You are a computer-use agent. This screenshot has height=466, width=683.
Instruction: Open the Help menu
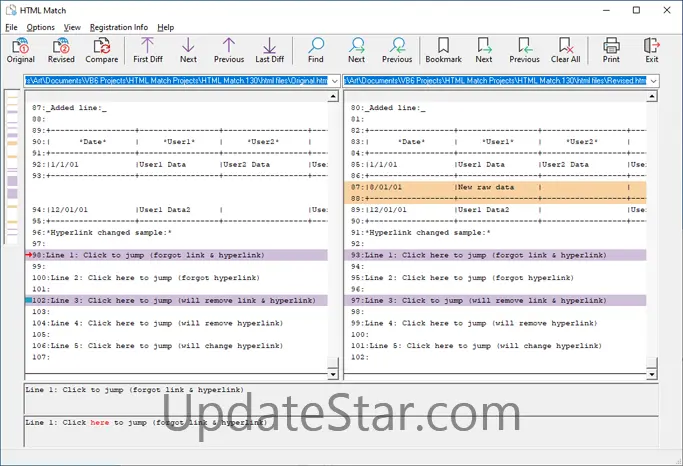click(x=166, y=27)
